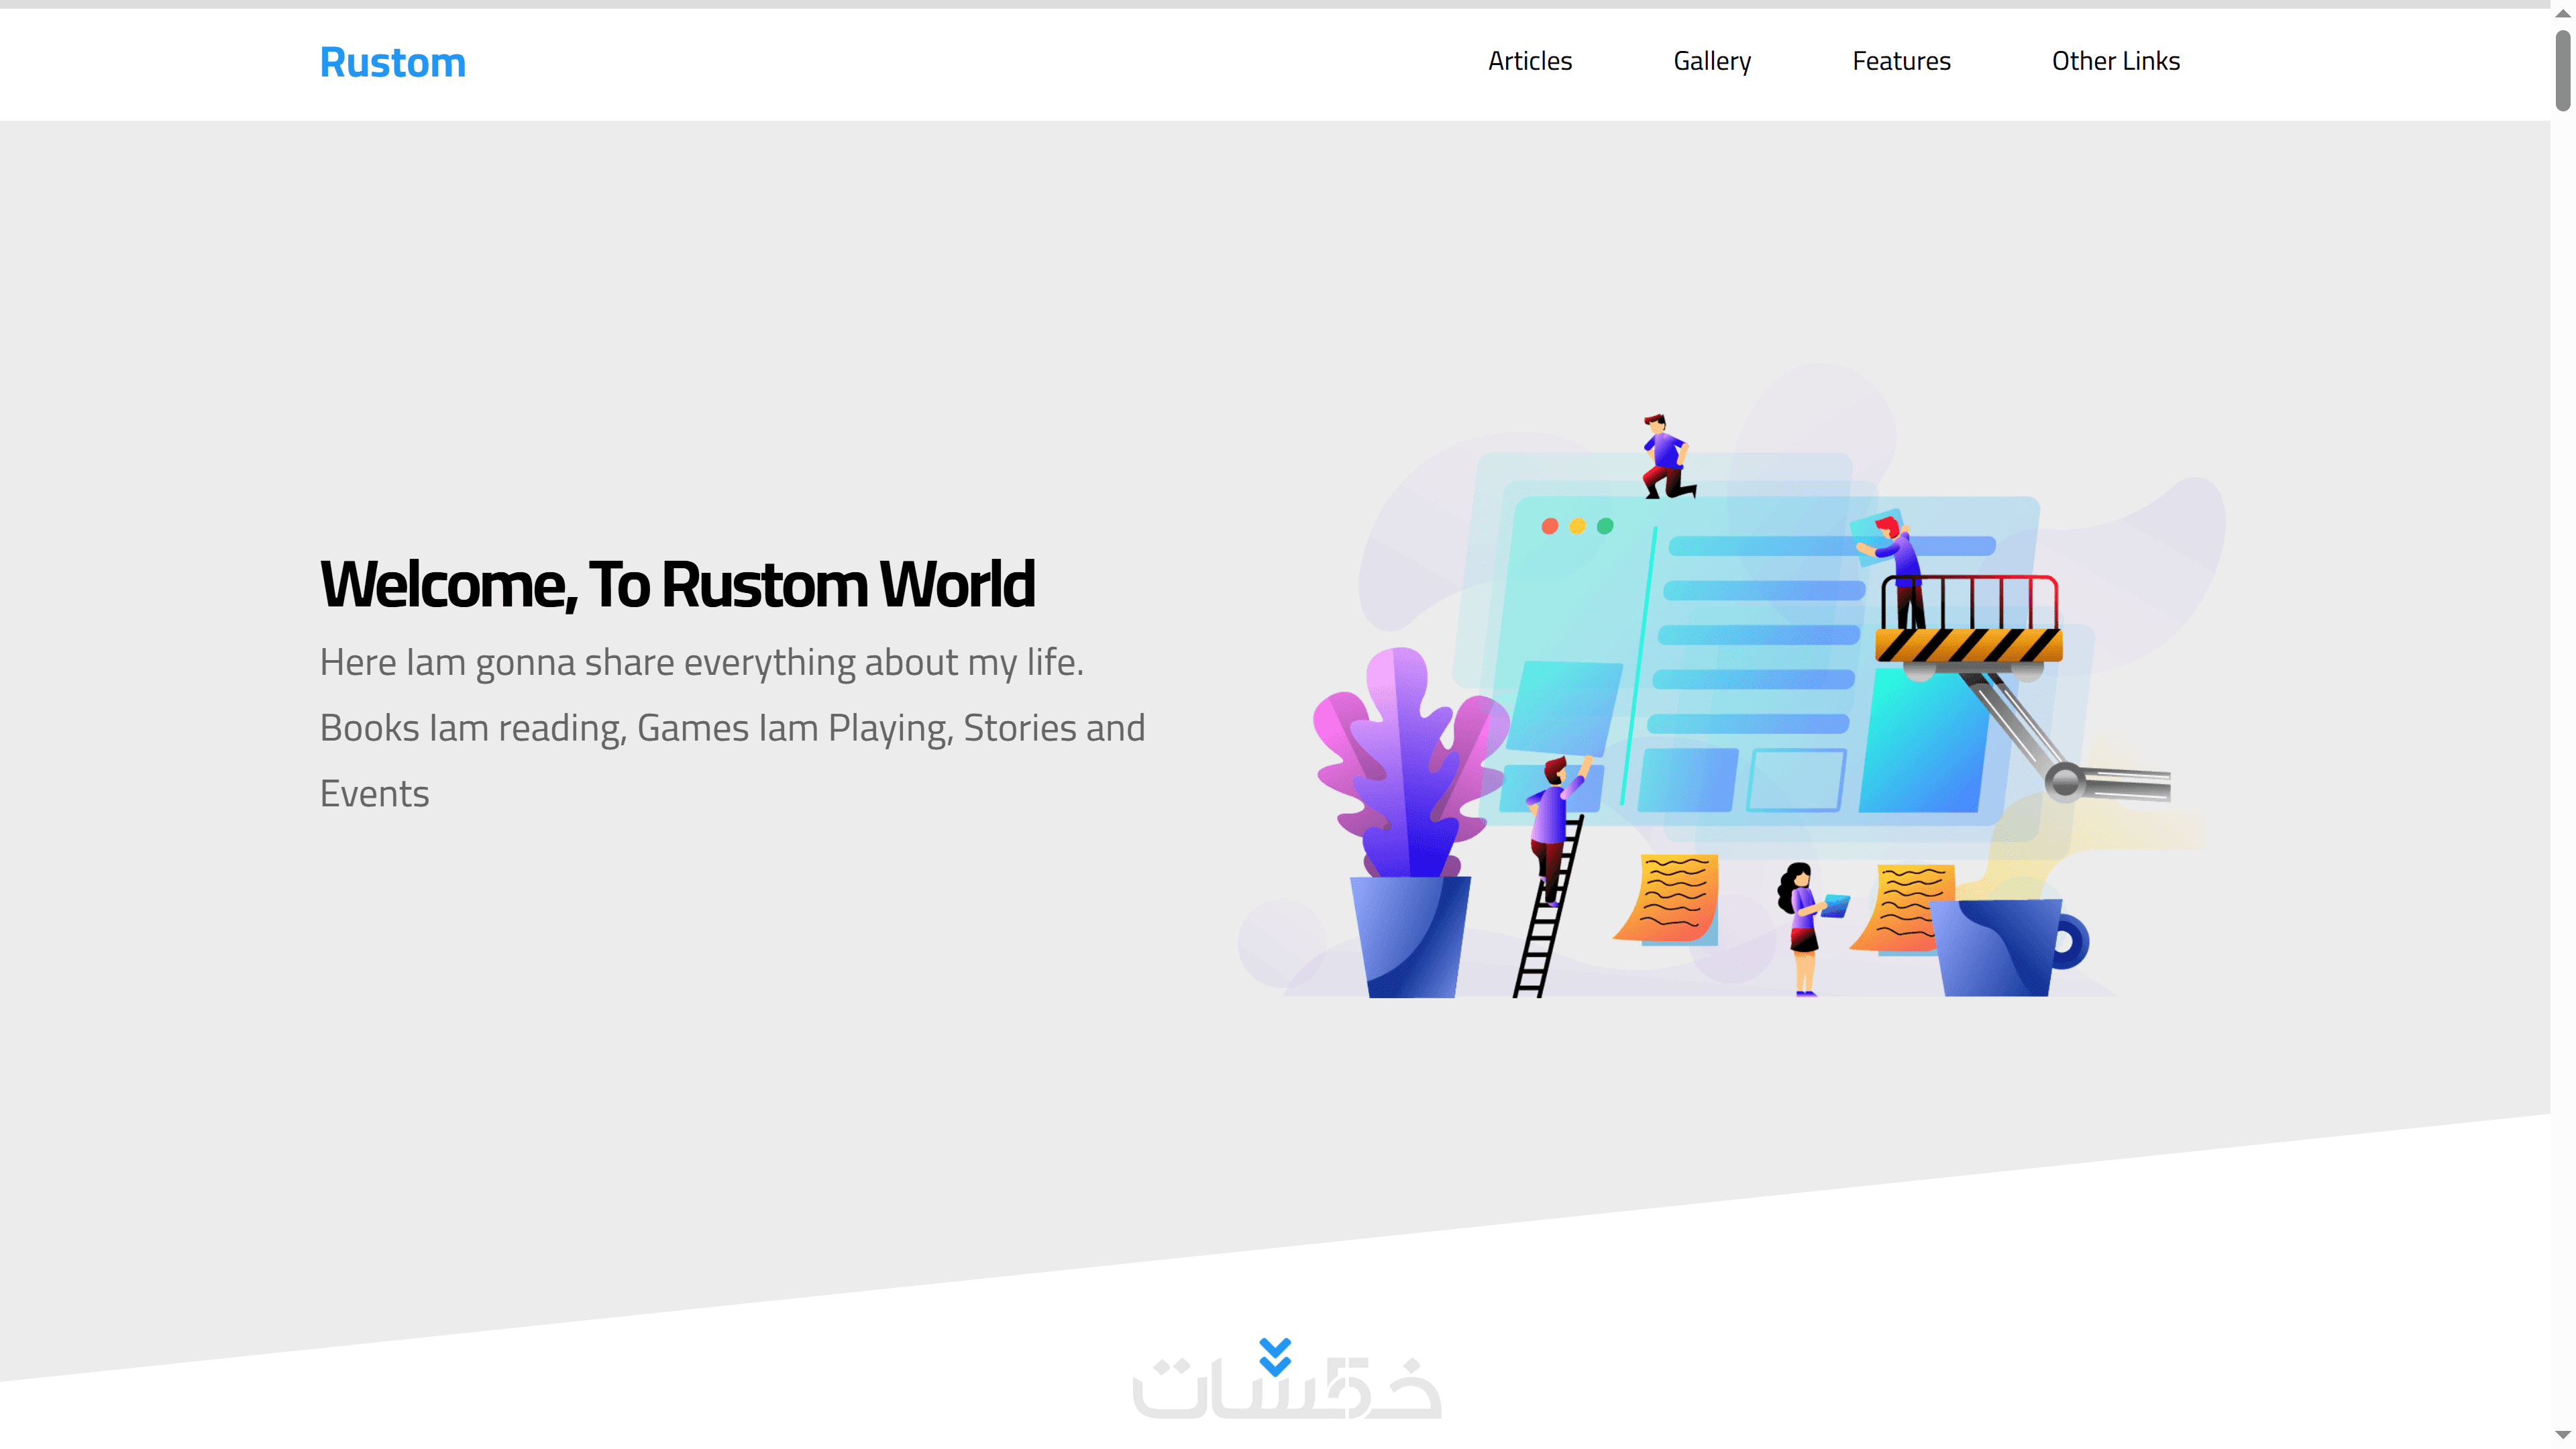The width and height of the screenshot is (2576, 1449).
Task: Click the red dot in illustration window
Action: click(x=1549, y=526)
